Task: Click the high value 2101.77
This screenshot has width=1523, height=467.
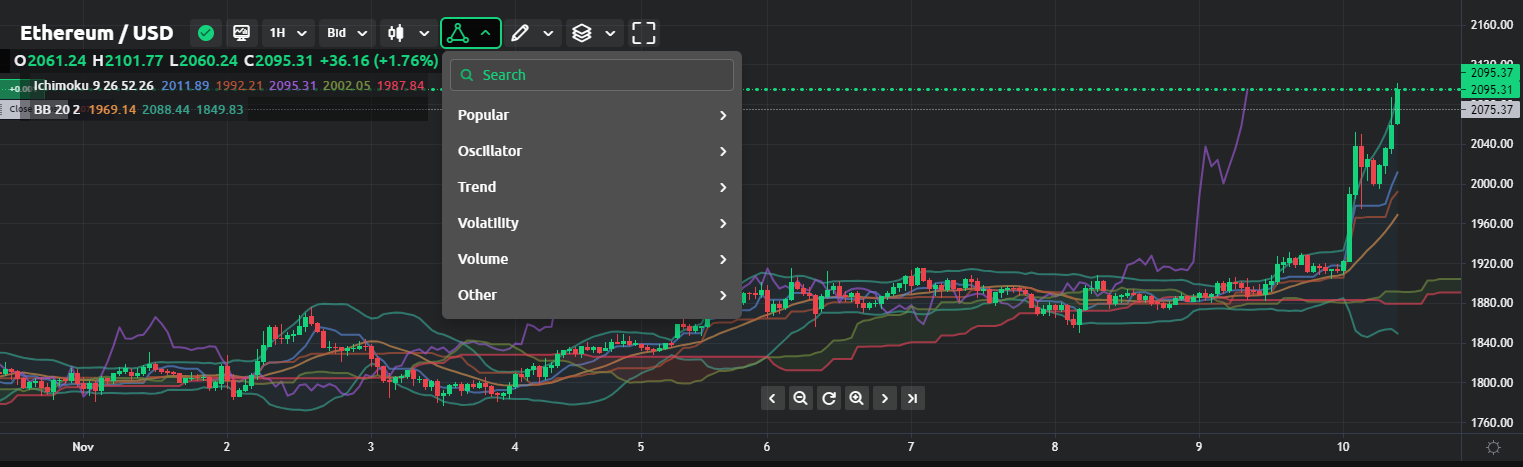Action: (x=134, y=60)
